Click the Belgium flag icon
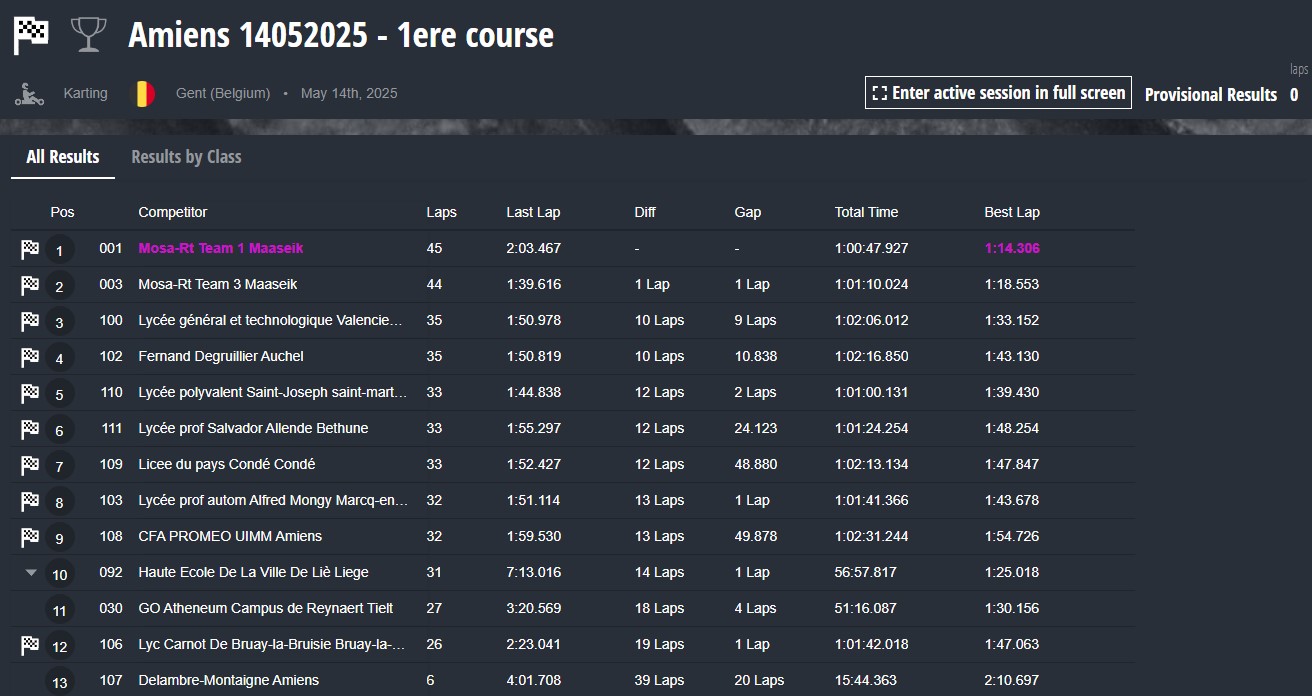The width and height of the screenshot is (1312, 696). click(145, 94)
